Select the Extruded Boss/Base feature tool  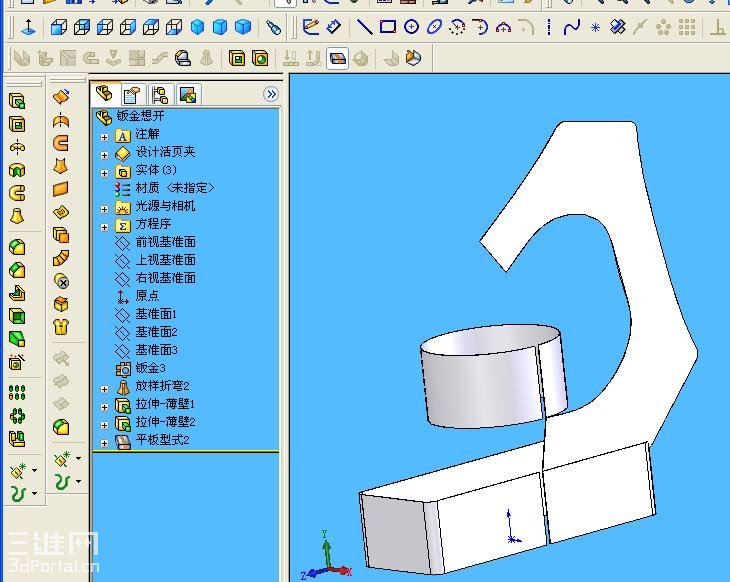click(x=17, y=102)
